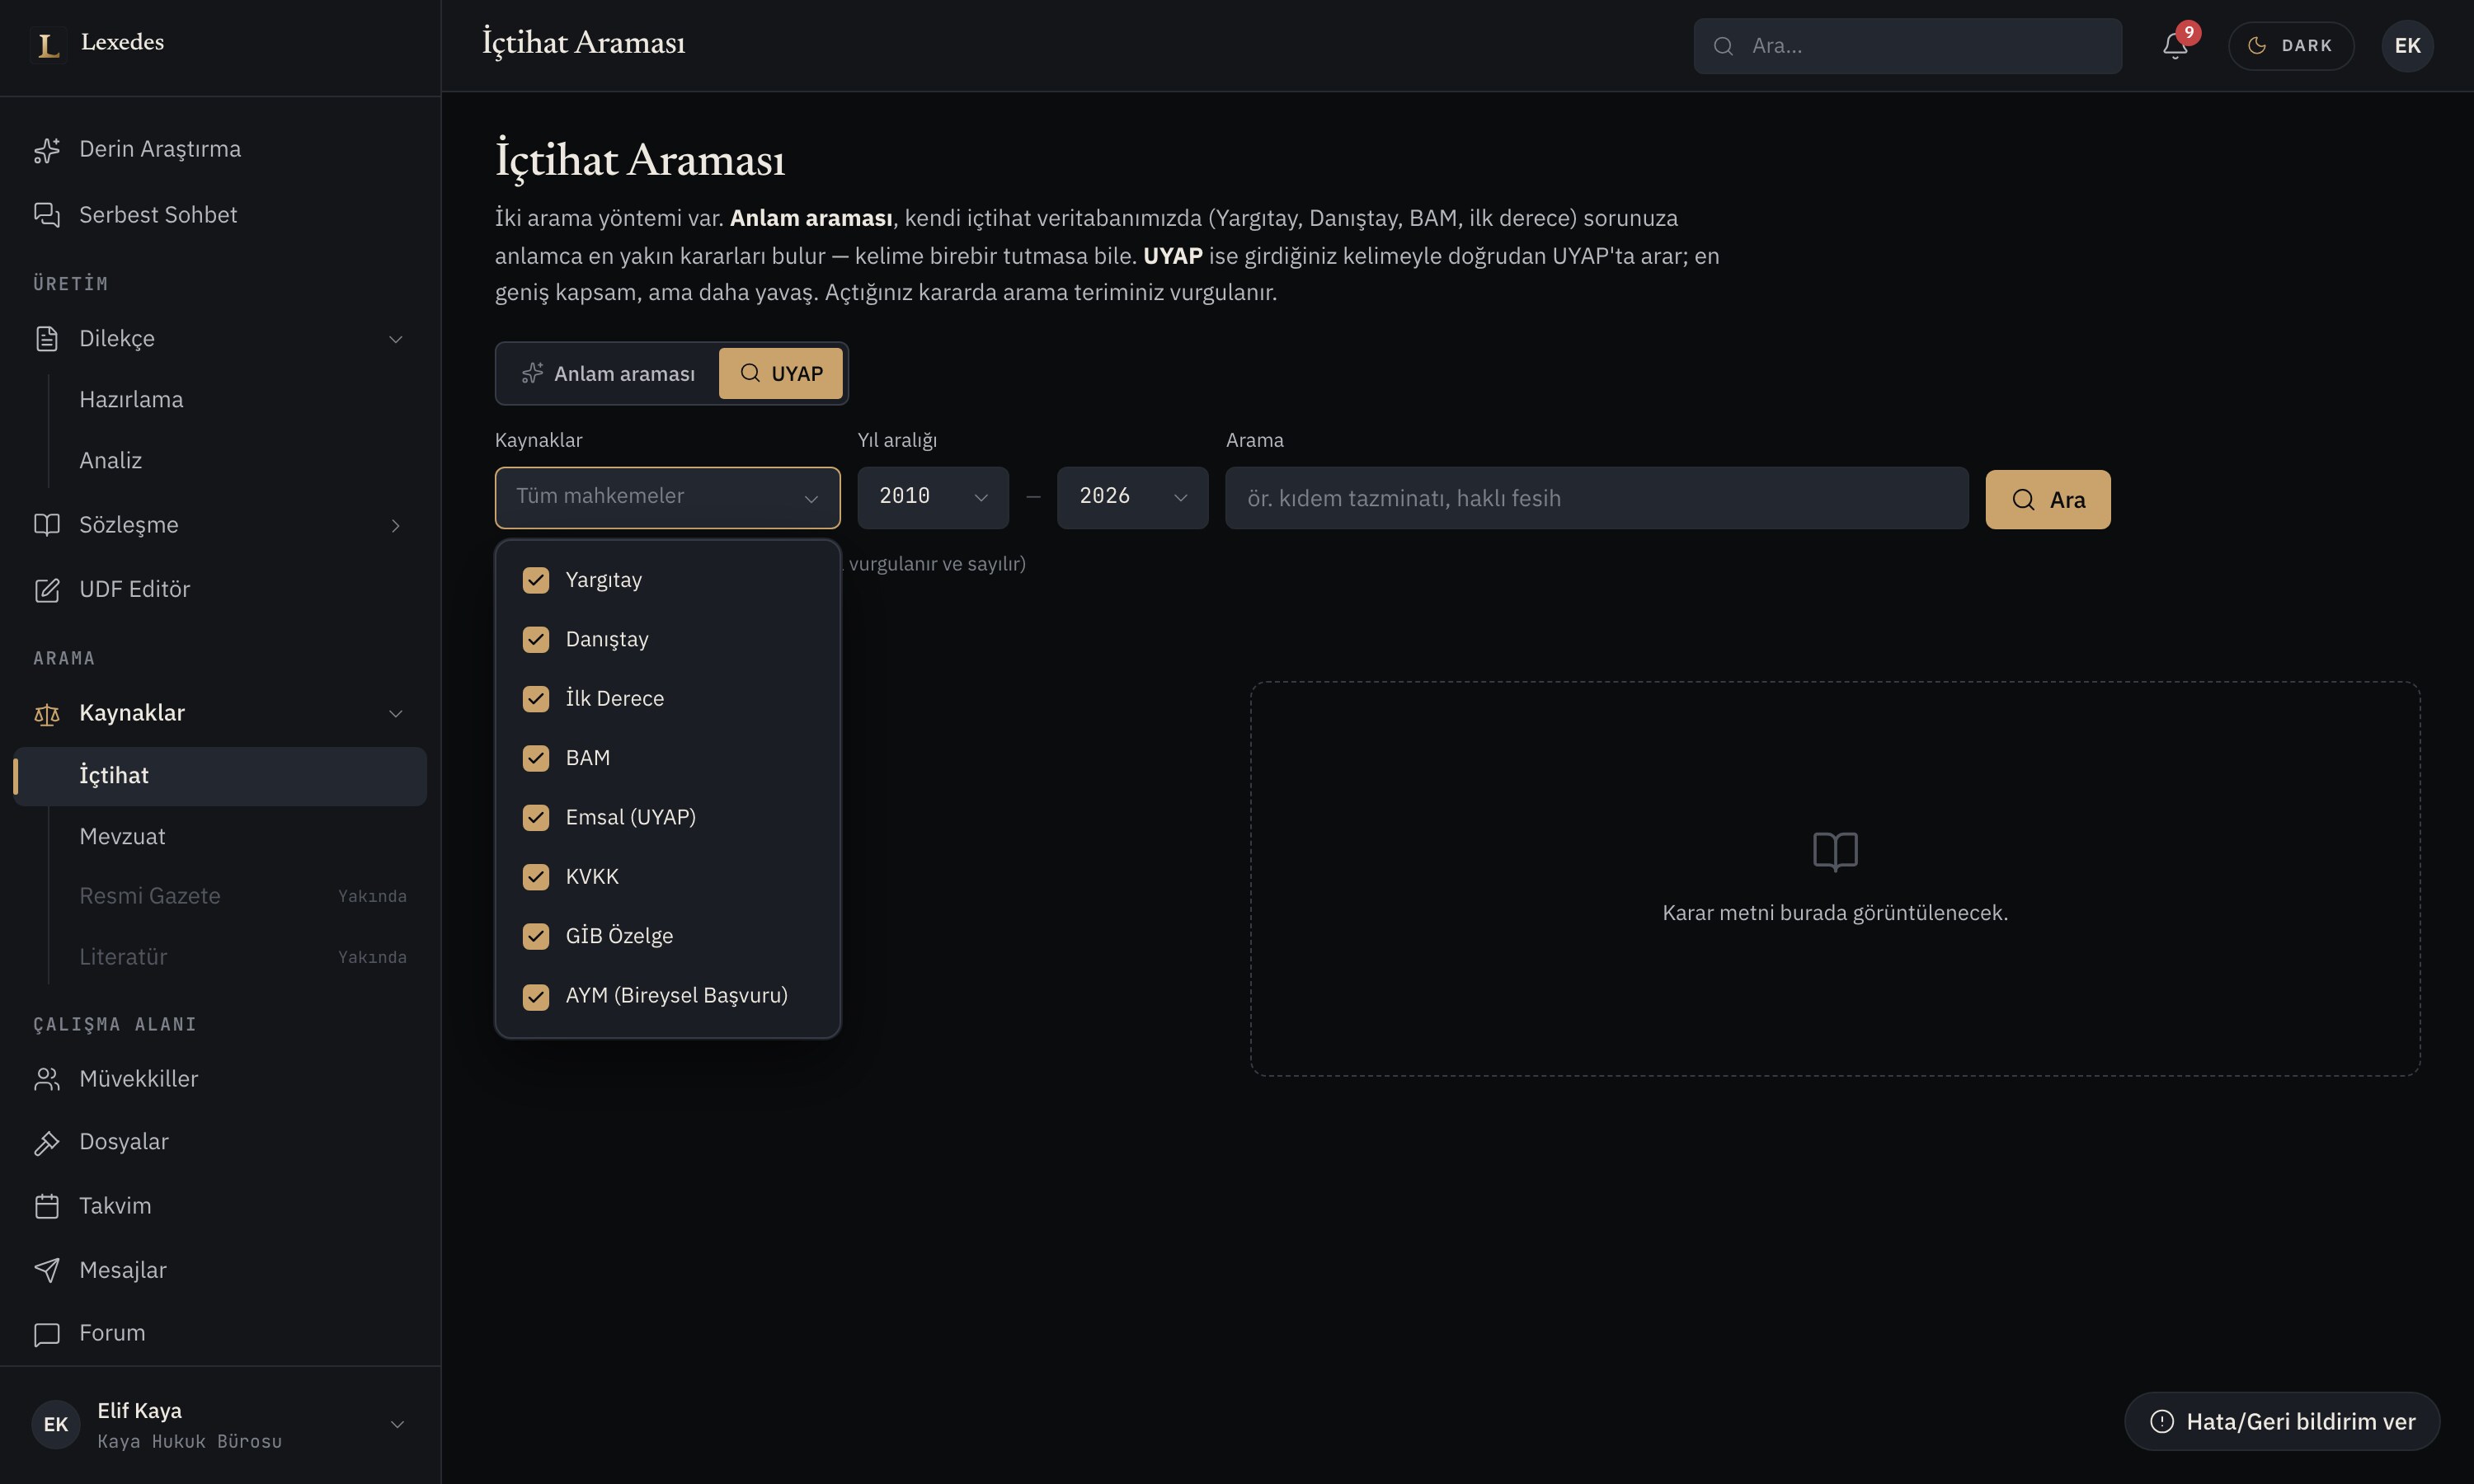Click the Dosyalar gavel icon

[47, 1143]
